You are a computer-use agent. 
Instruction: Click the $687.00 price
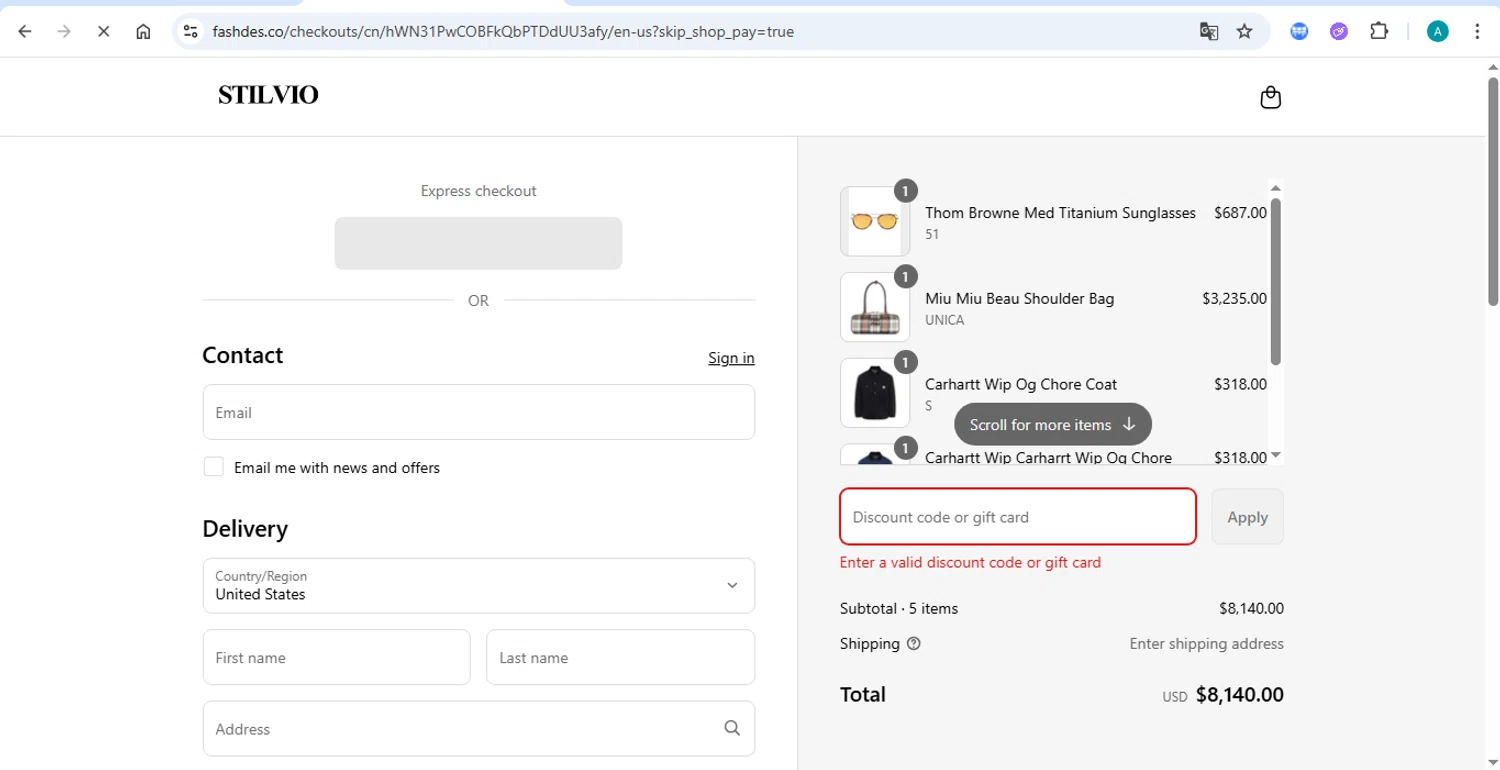click(x=1240, y=213)
